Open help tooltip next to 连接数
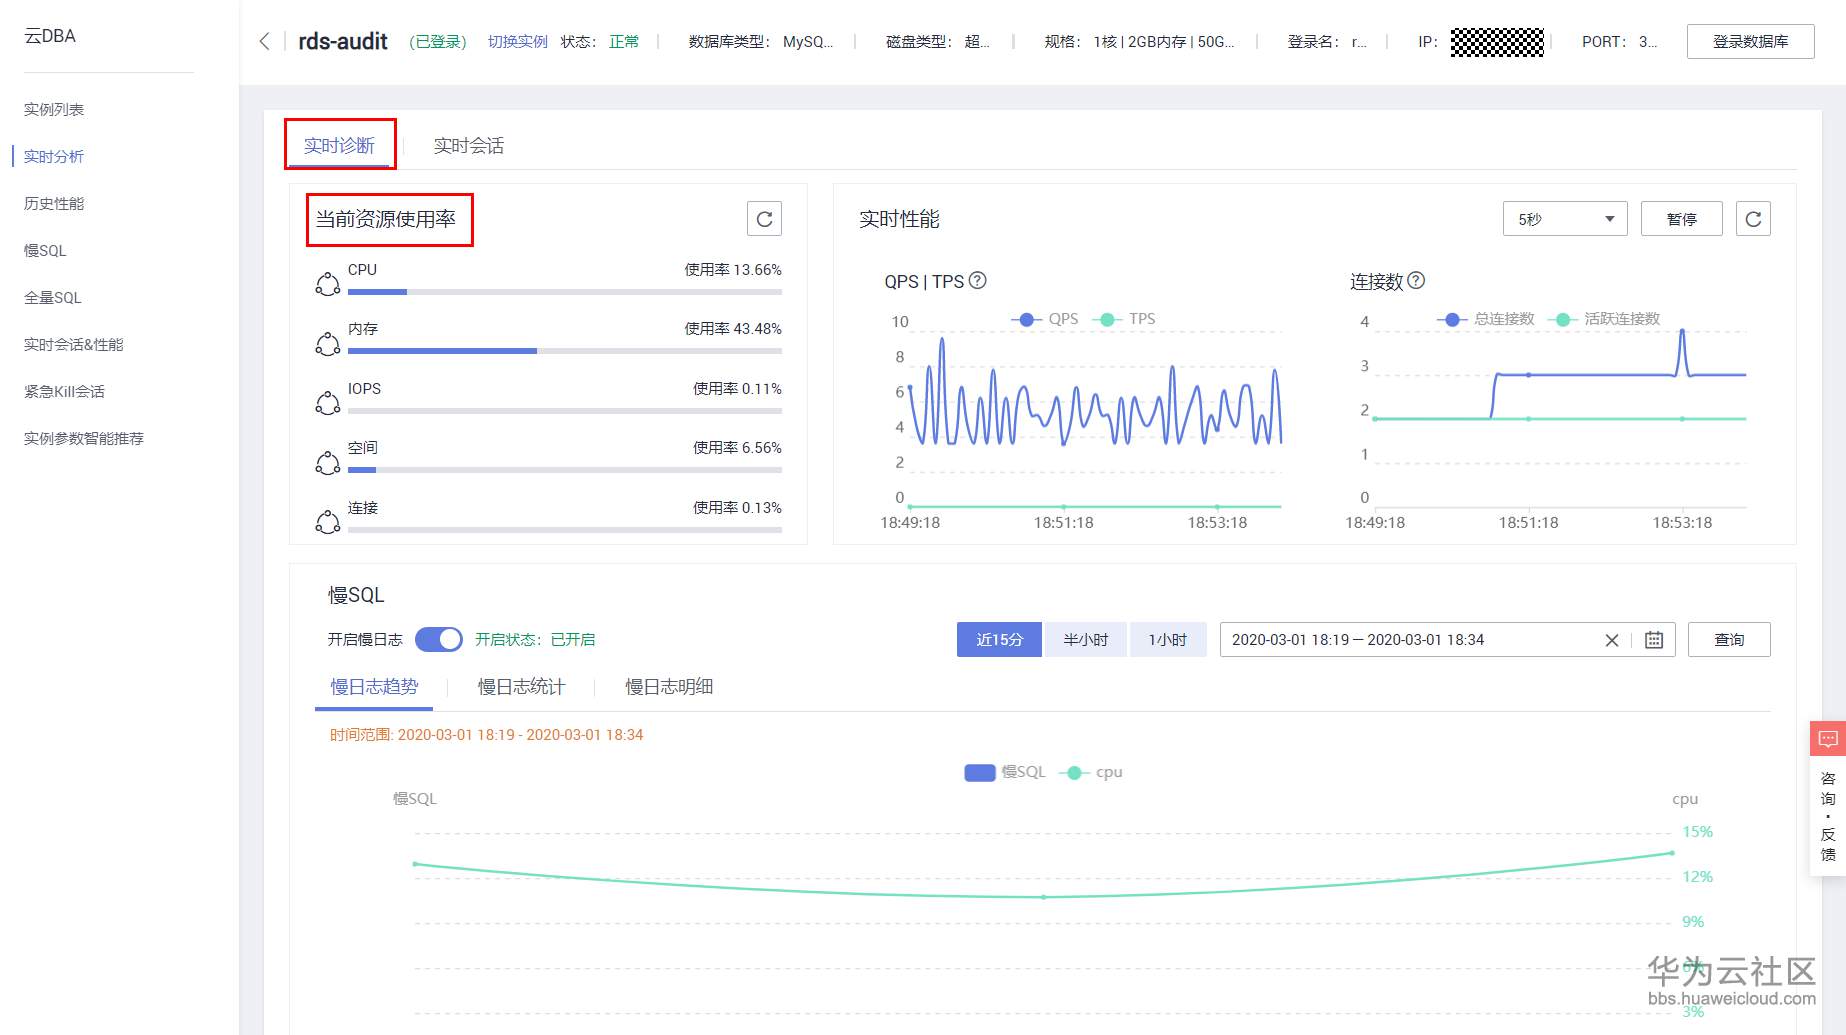This screenshot has height=1035, width=1846. pos(1416,281)
